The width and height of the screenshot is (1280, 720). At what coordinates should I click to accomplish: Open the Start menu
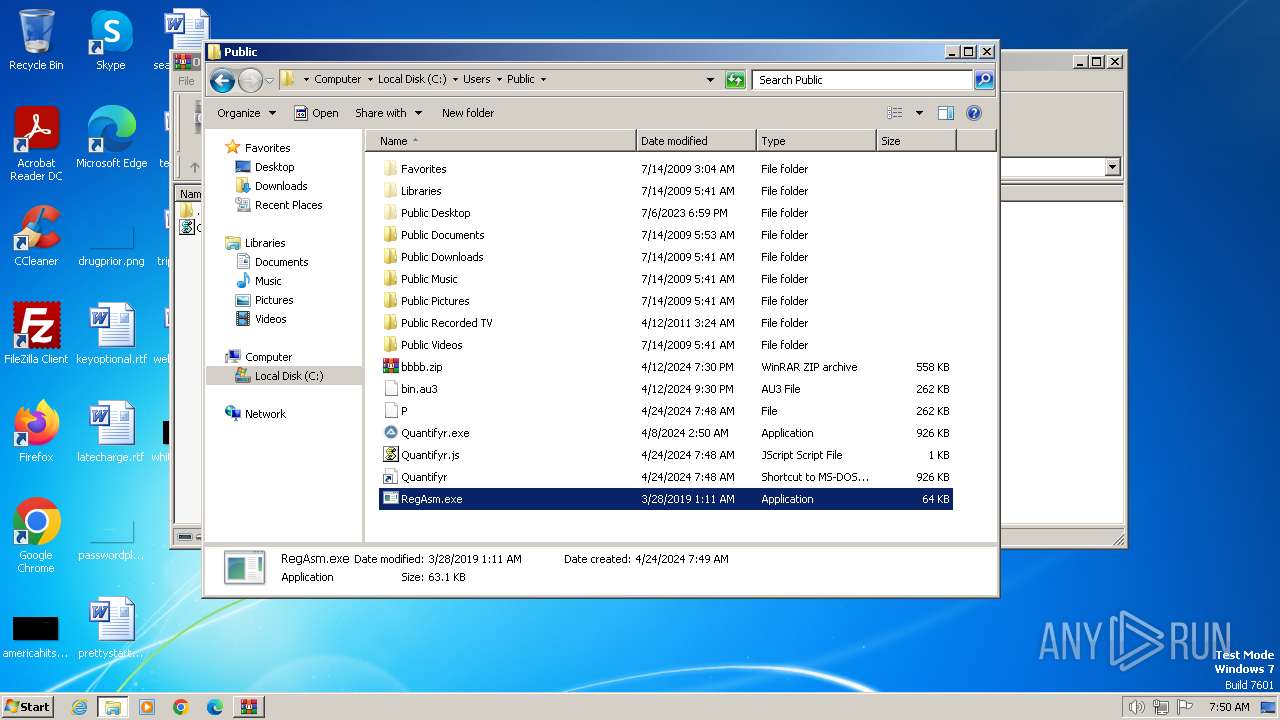point(28,707)
